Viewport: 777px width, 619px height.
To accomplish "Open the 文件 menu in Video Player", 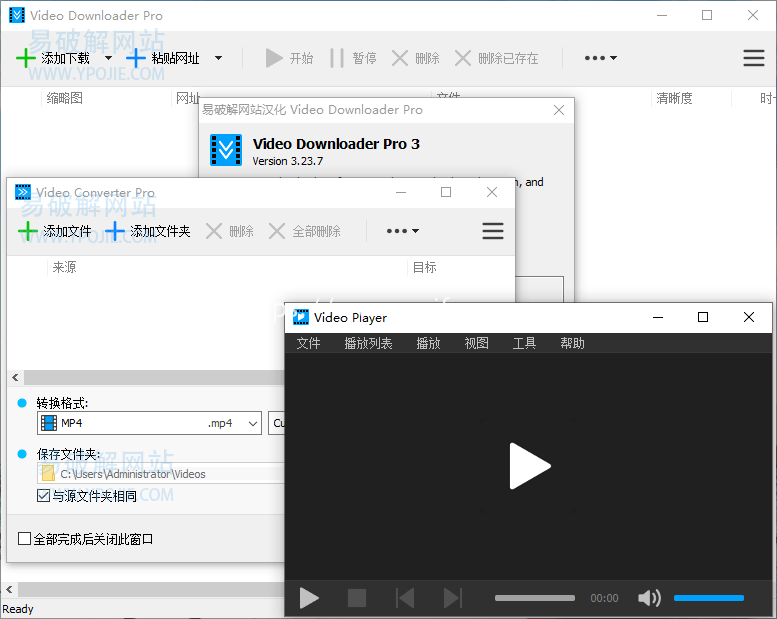I will pos(308,343).
